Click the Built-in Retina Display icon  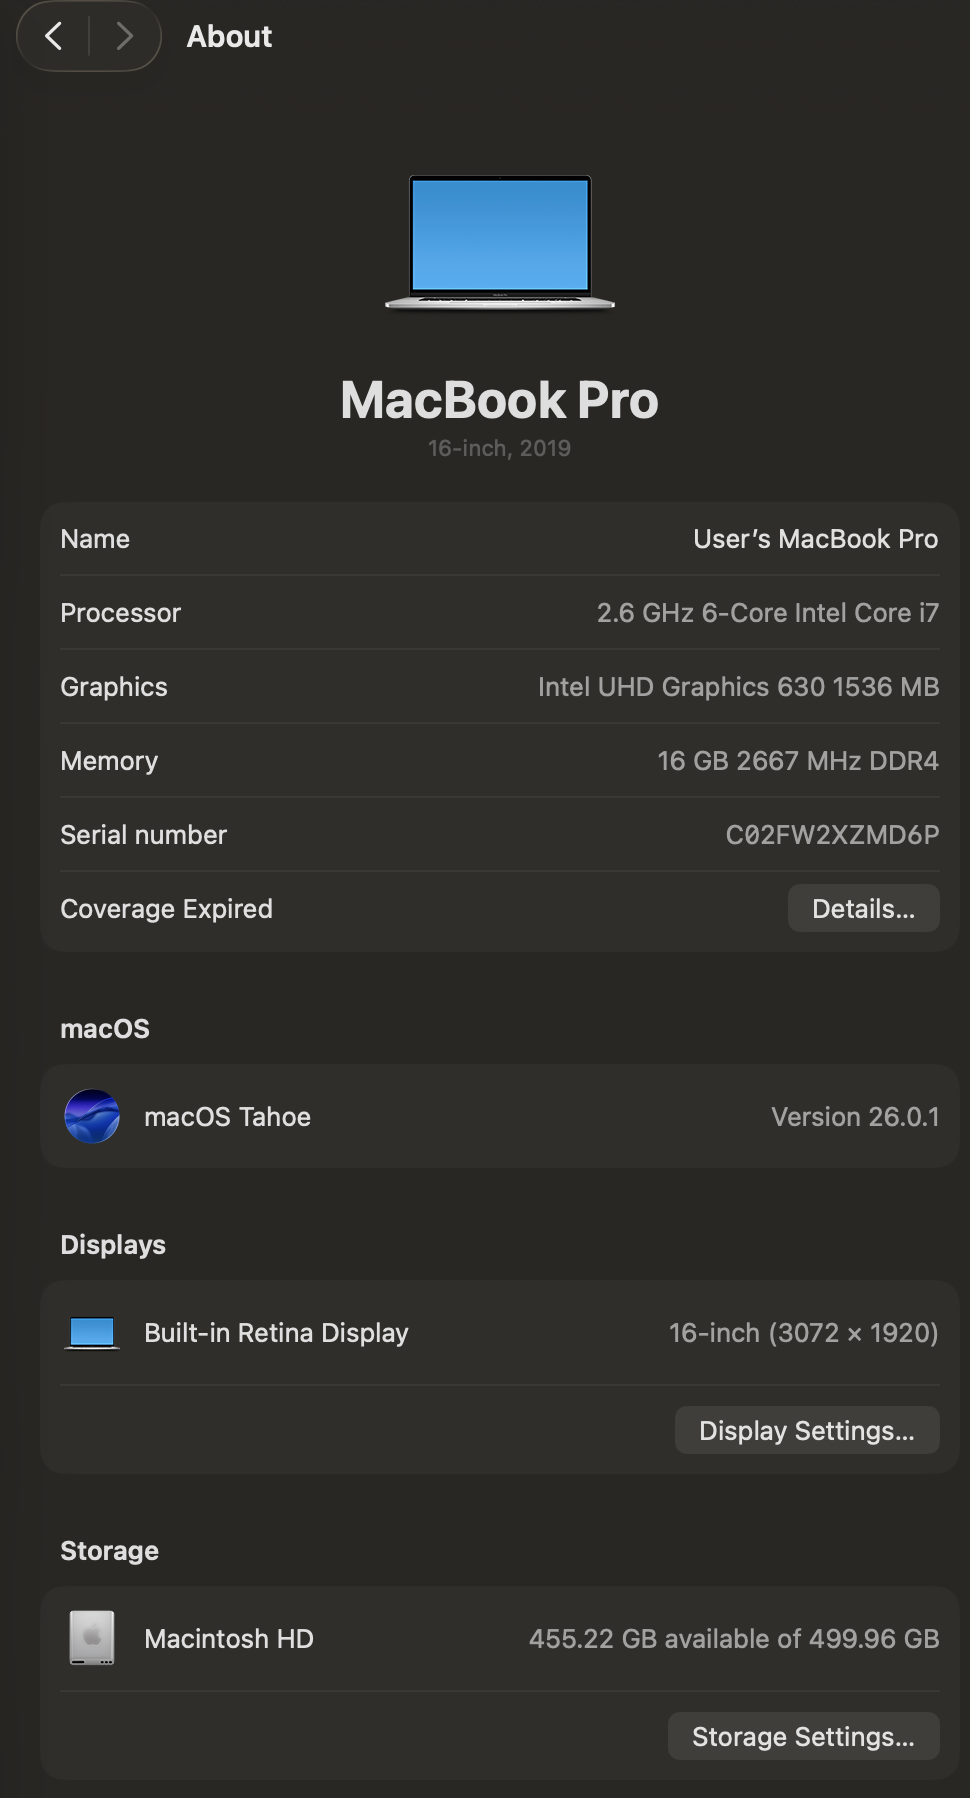coord(92,1333)
